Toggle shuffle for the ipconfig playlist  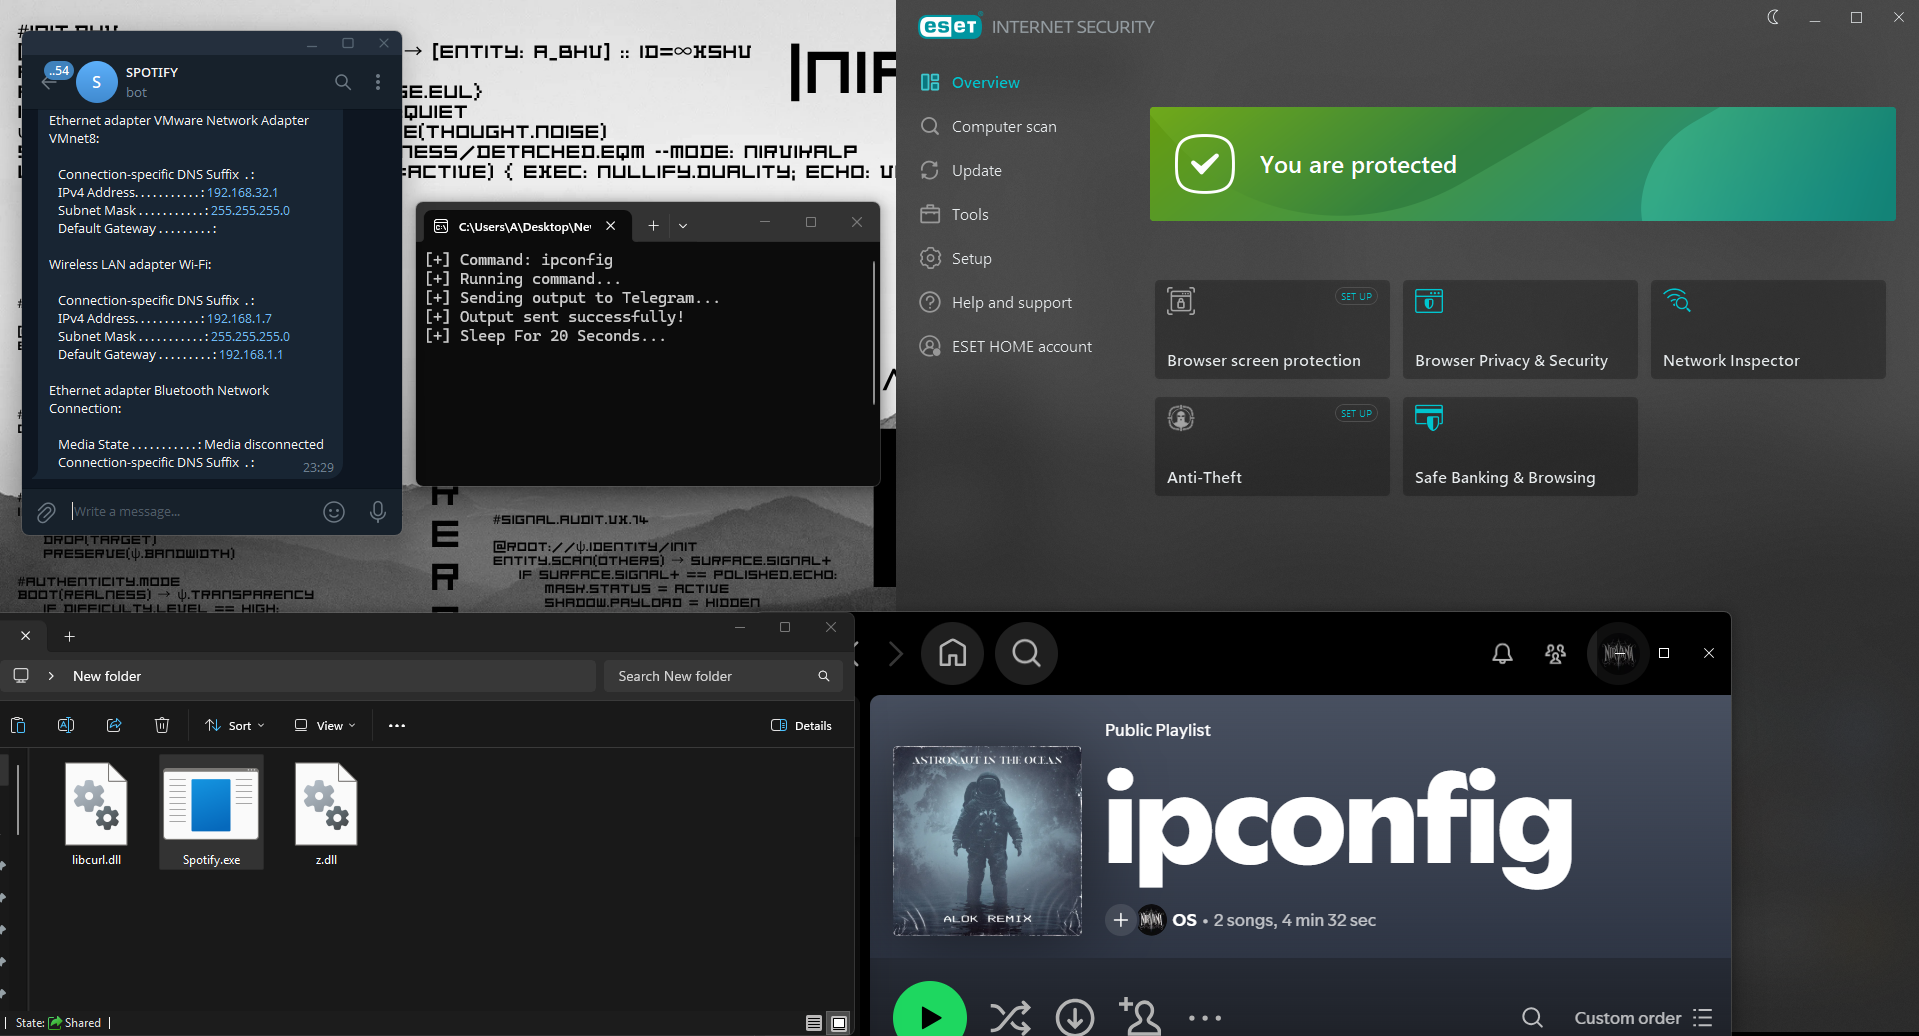click(x=1010, y=1018)
